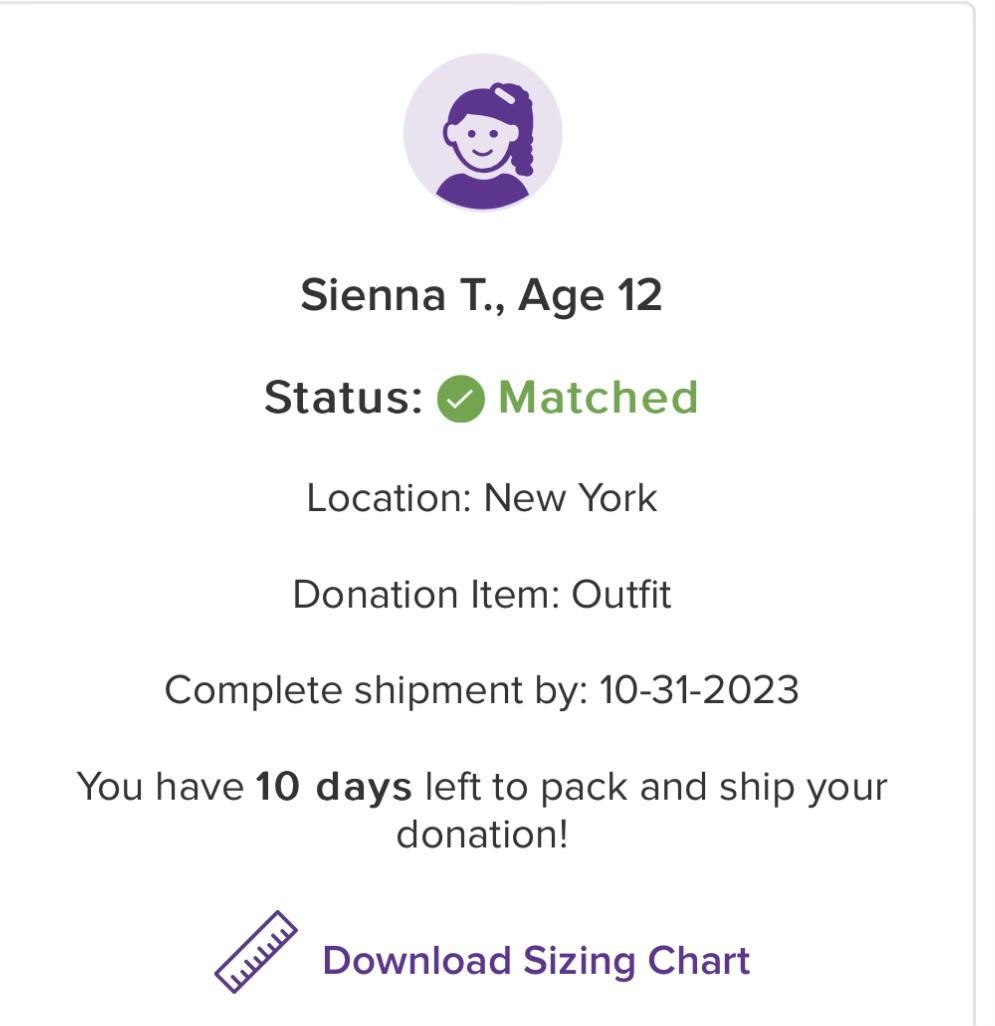Click the Status: label
Viewport: 995px width, 1026px height.
(343, 398)
